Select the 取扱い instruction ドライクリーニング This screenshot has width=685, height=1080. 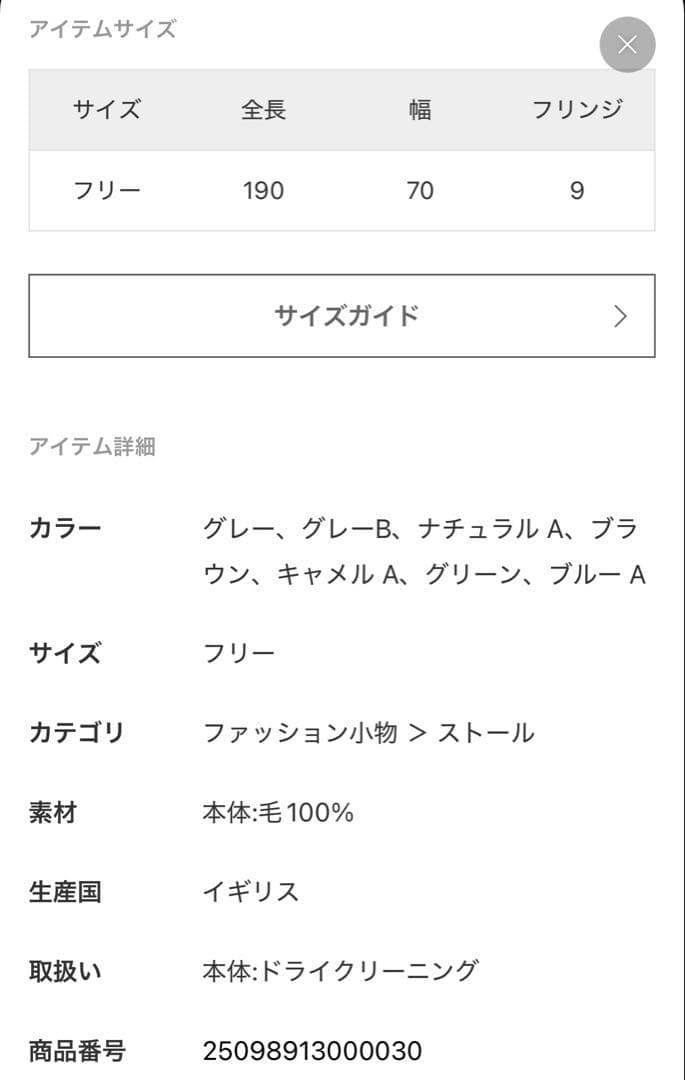pos(340,969)
